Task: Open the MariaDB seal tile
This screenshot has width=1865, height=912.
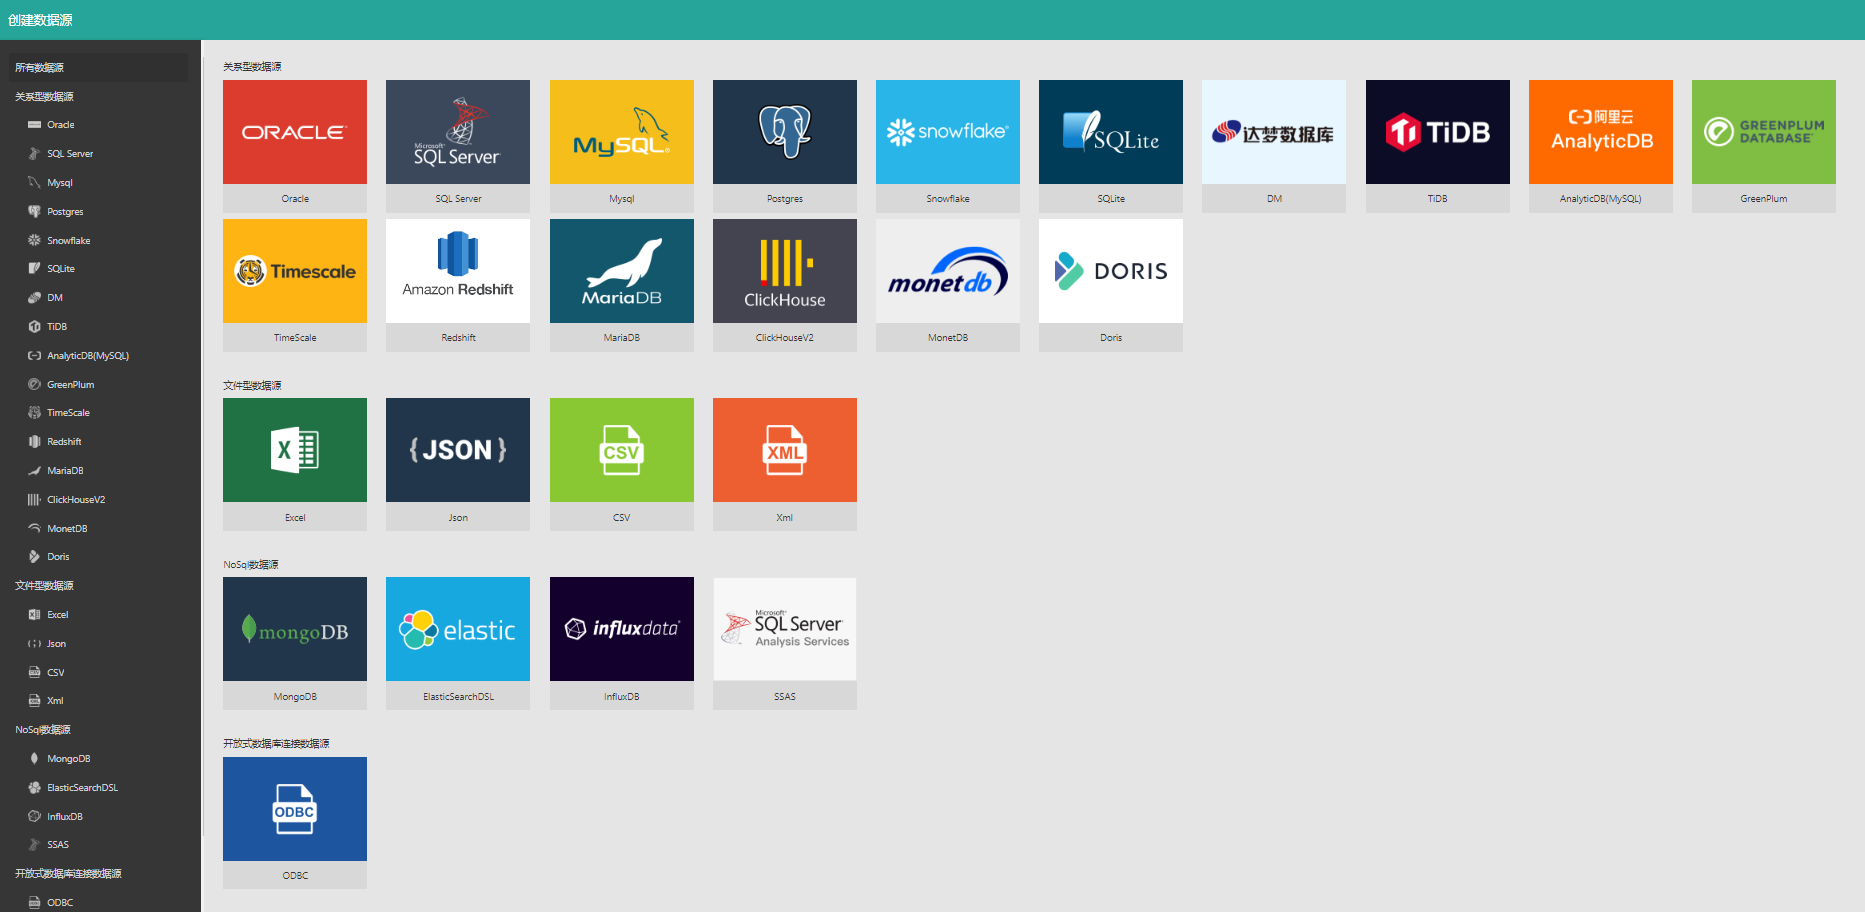Action: point(622,285)
